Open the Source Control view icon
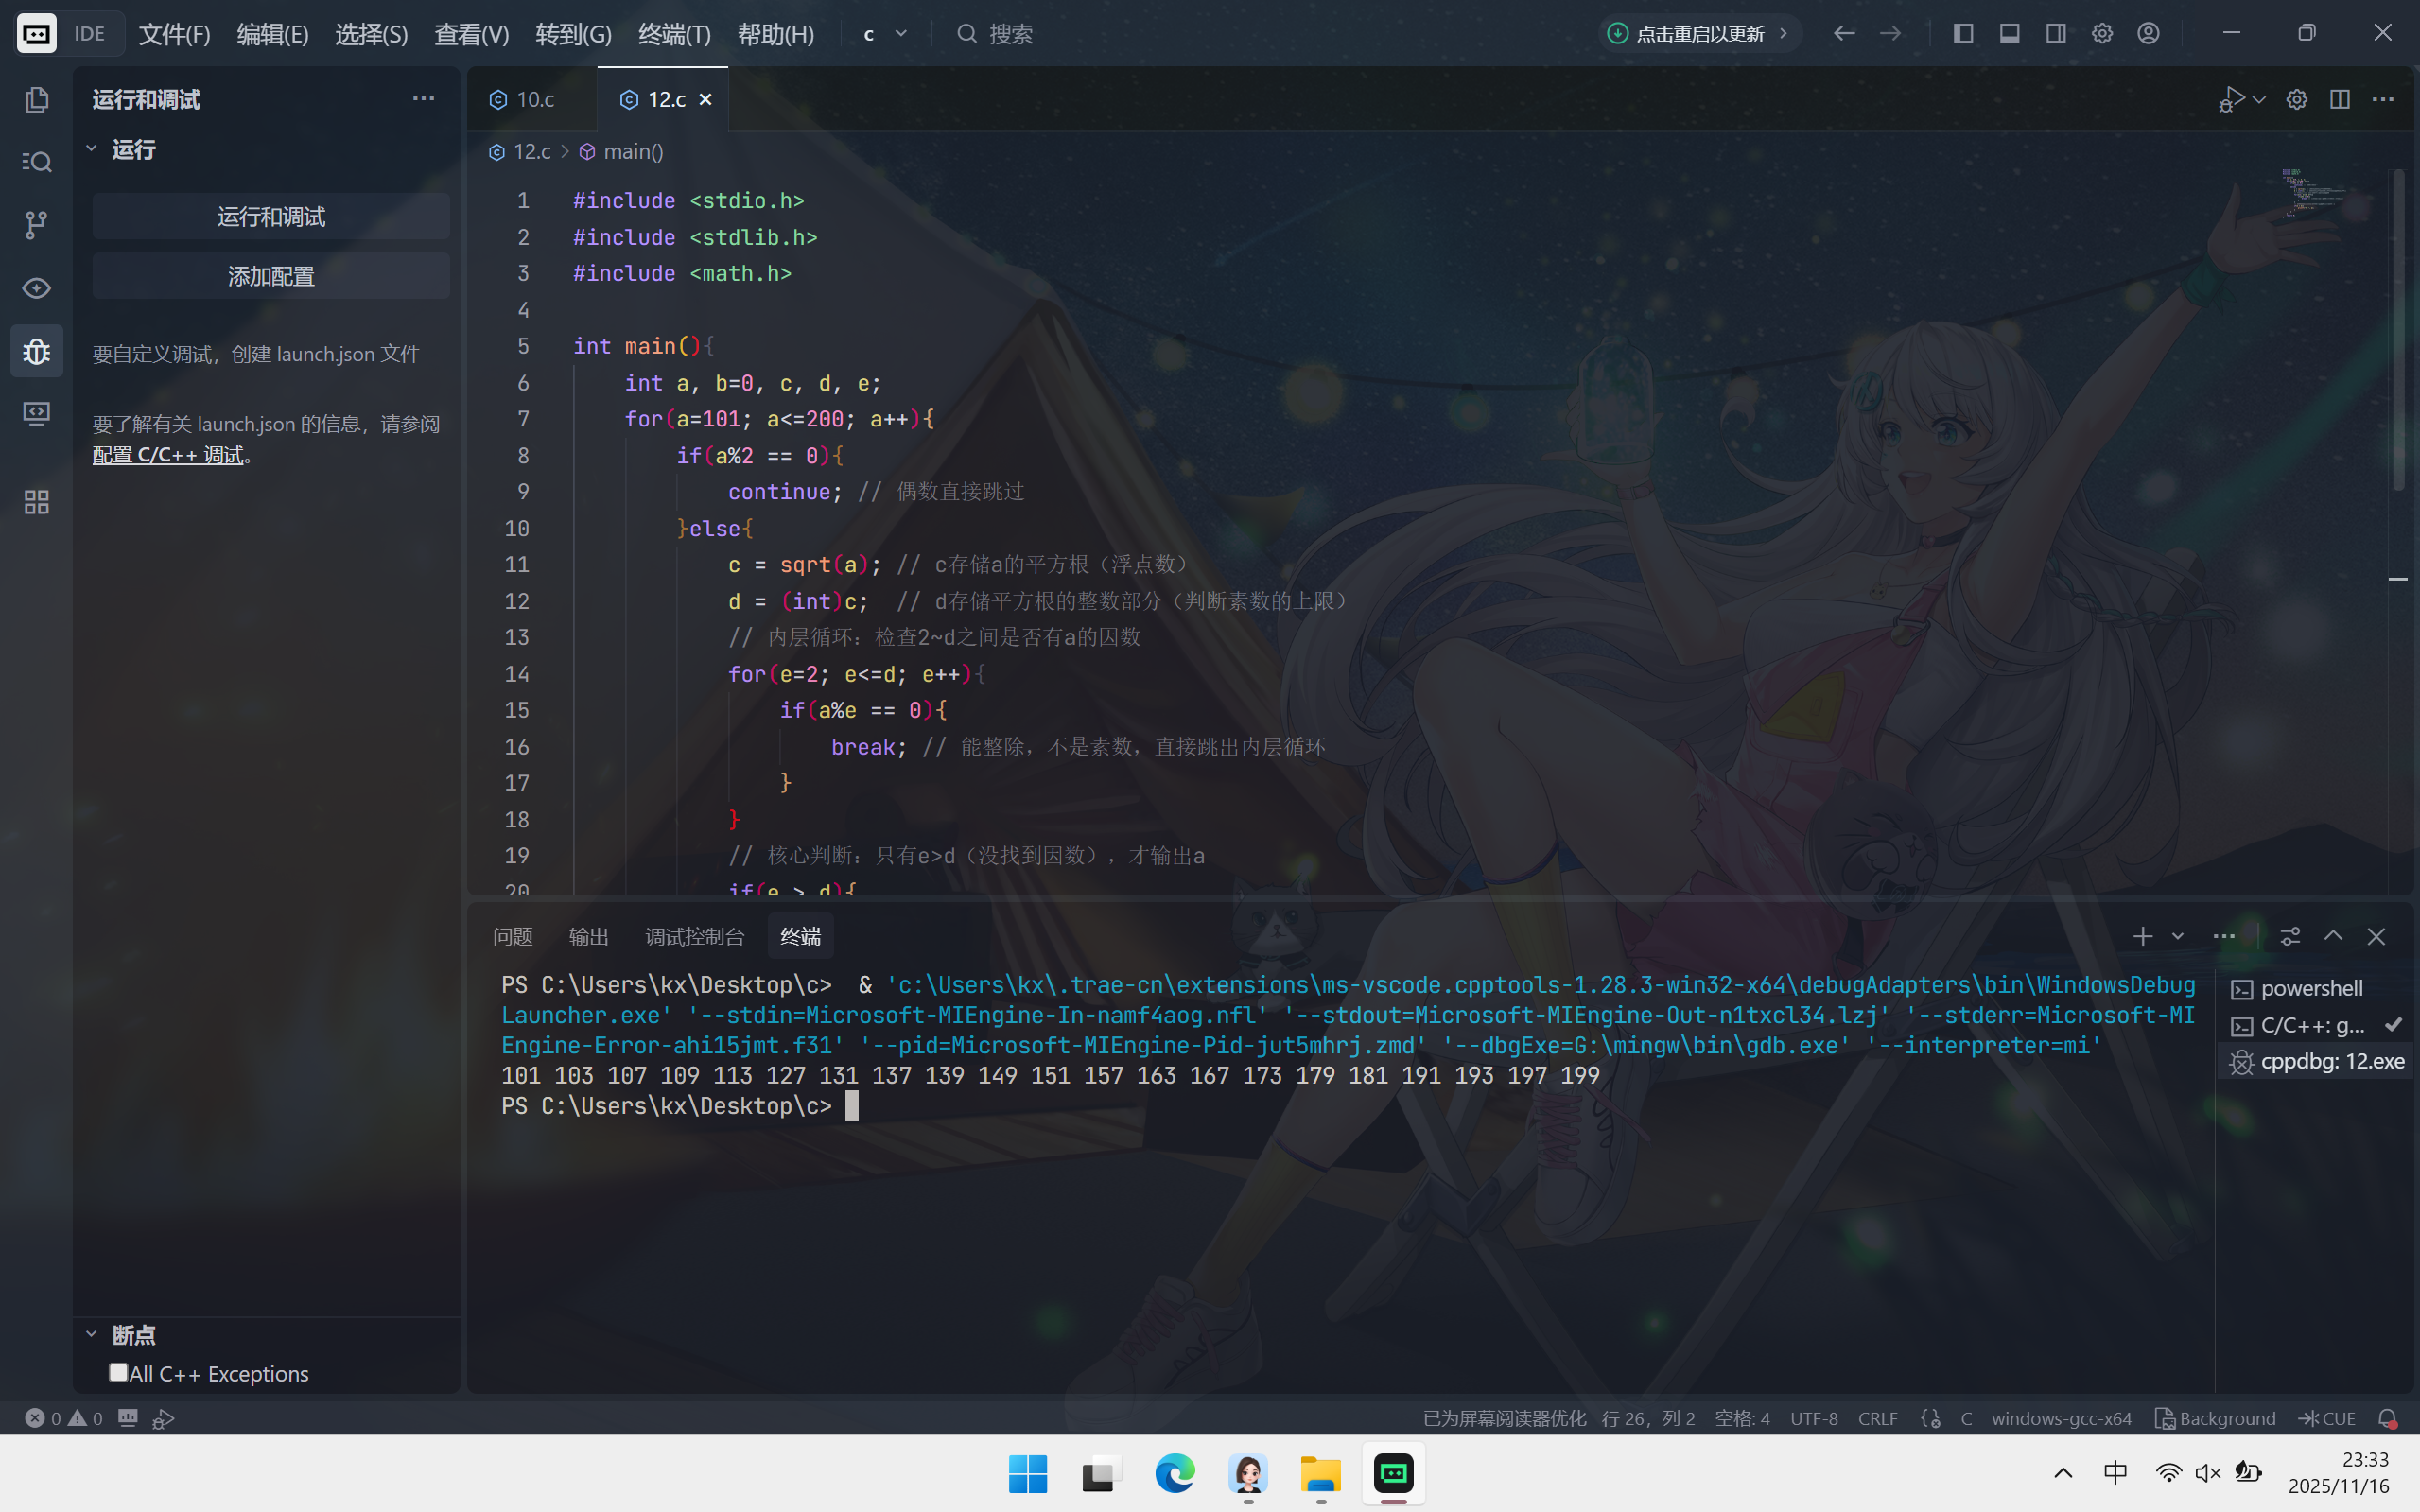 (x=37, y=225)
